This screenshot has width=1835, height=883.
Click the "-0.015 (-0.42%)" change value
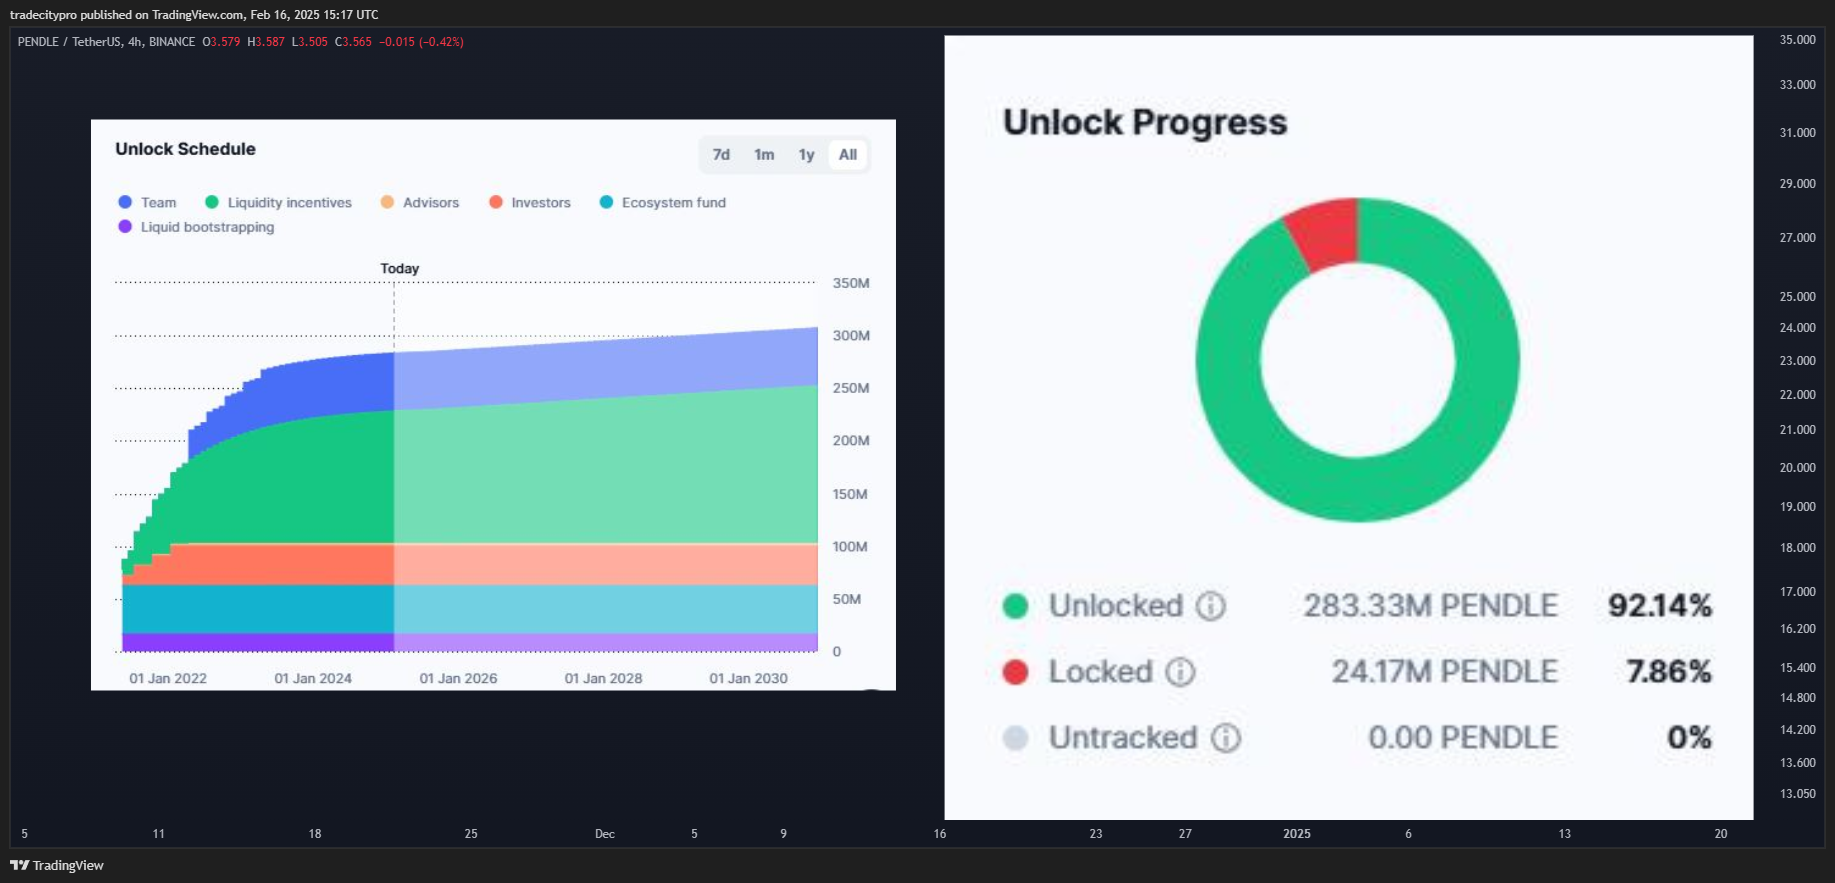pyautogui.click(x=421, y=42)
